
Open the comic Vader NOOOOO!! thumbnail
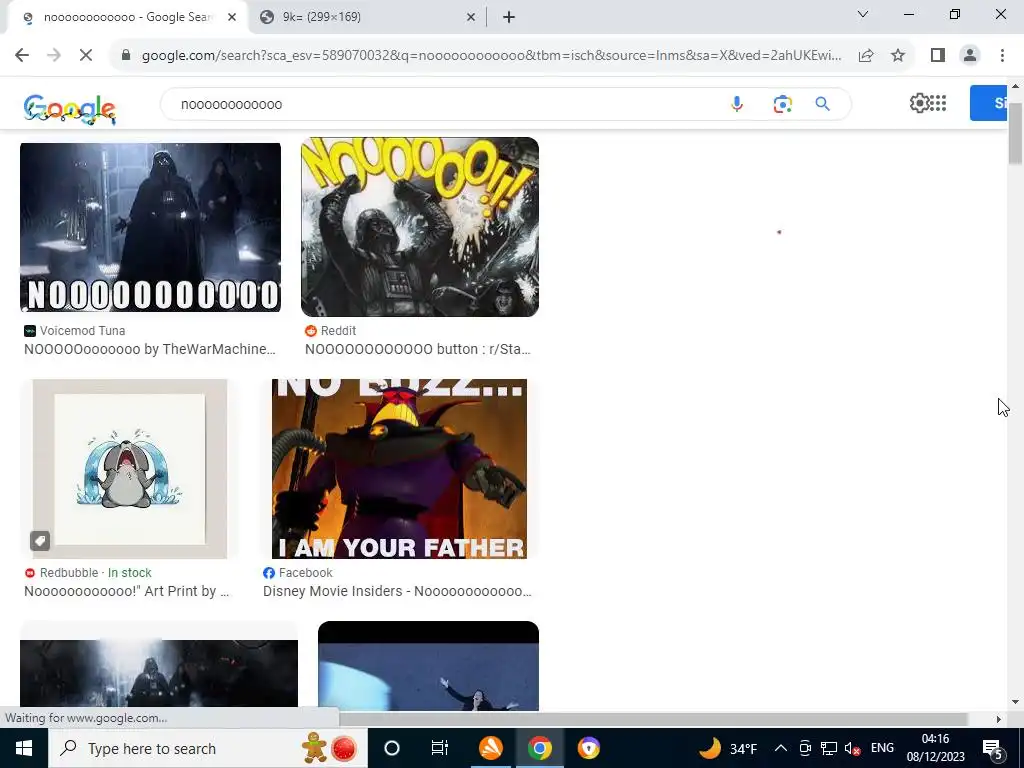coord(419,227)
